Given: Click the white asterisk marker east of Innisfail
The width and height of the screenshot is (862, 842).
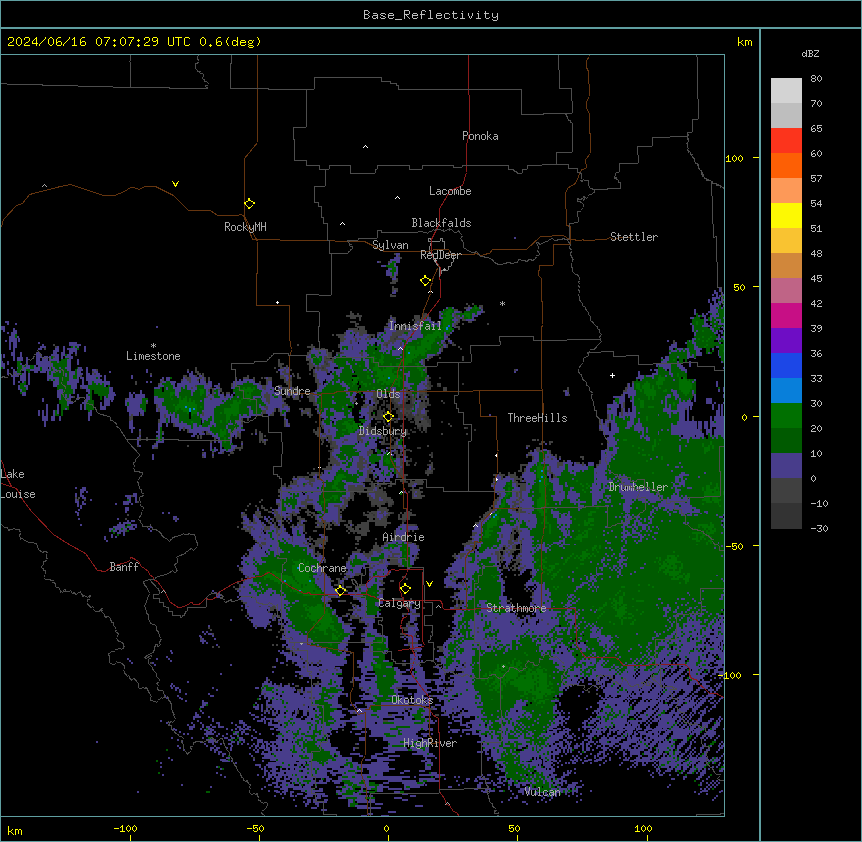Looking at the screenshot, I should pyautogui.click(x=502, y=304).
